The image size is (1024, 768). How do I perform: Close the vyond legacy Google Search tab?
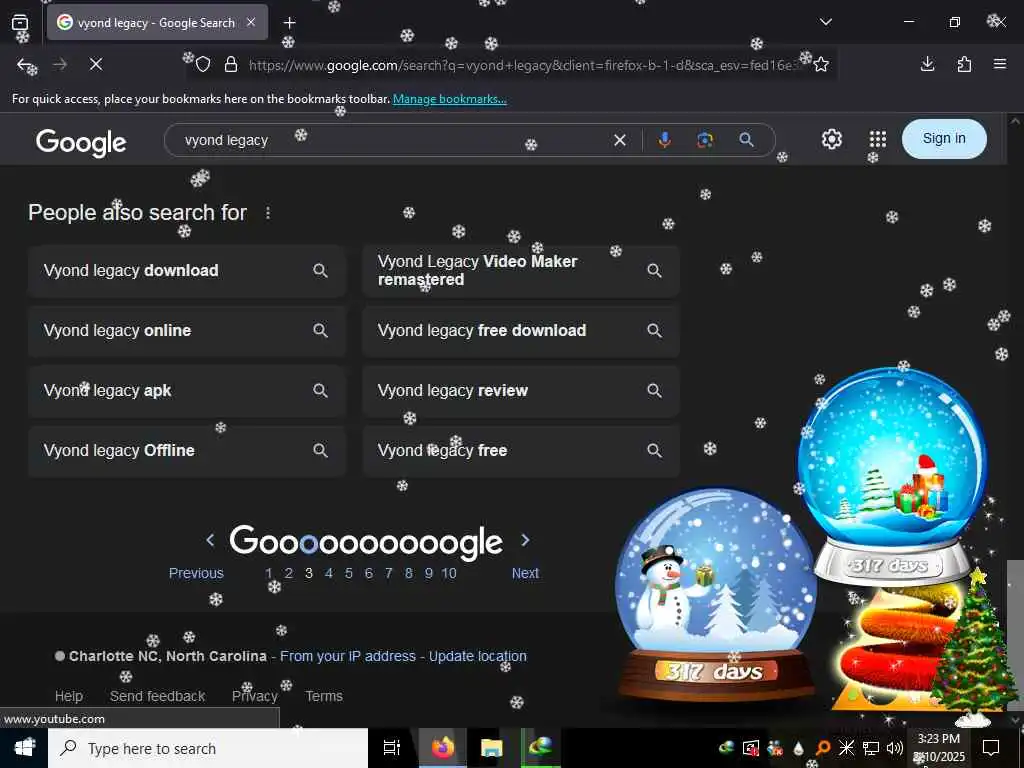[x=251, y=22]
